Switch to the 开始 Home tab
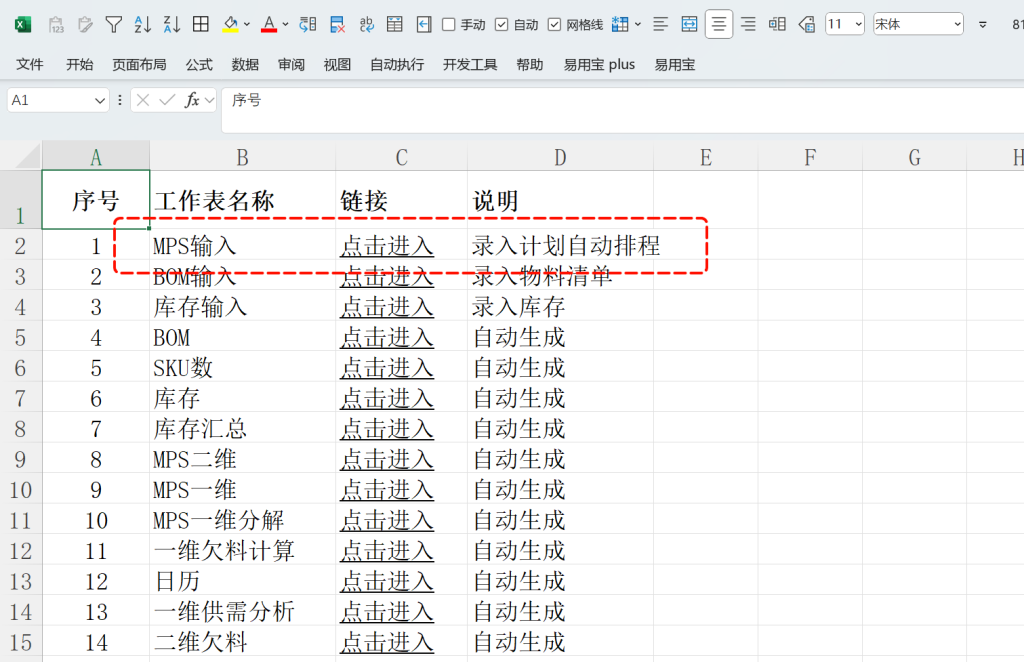The width and height of the screenshot is (1024, 662). 80,65
